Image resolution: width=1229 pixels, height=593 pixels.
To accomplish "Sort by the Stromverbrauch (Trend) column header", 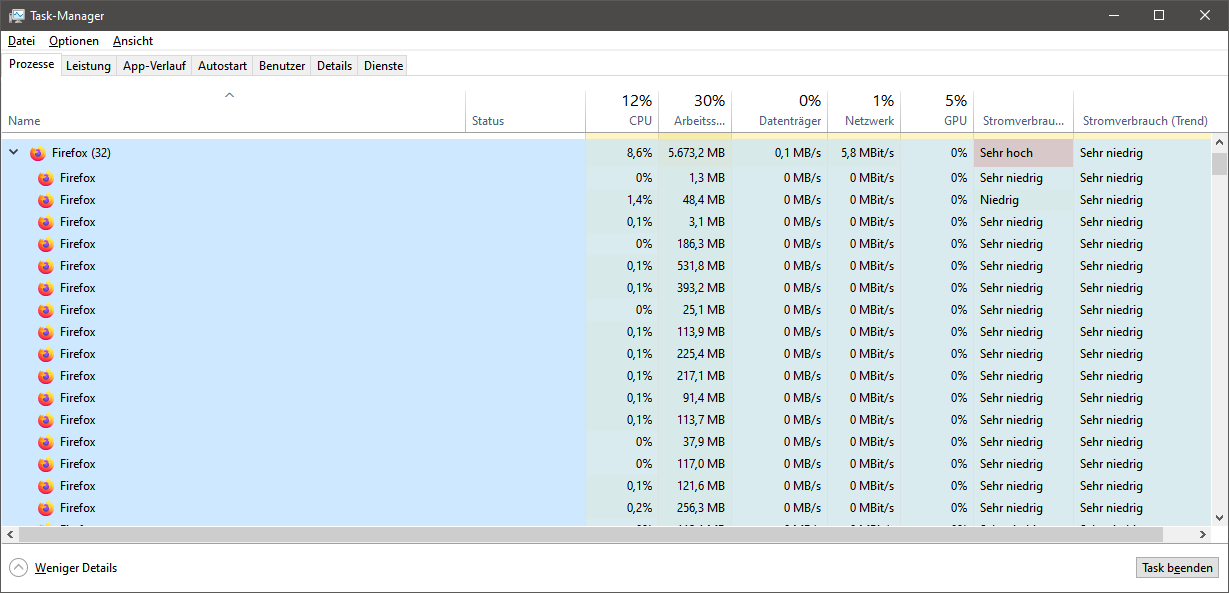I will [1143, 111].
